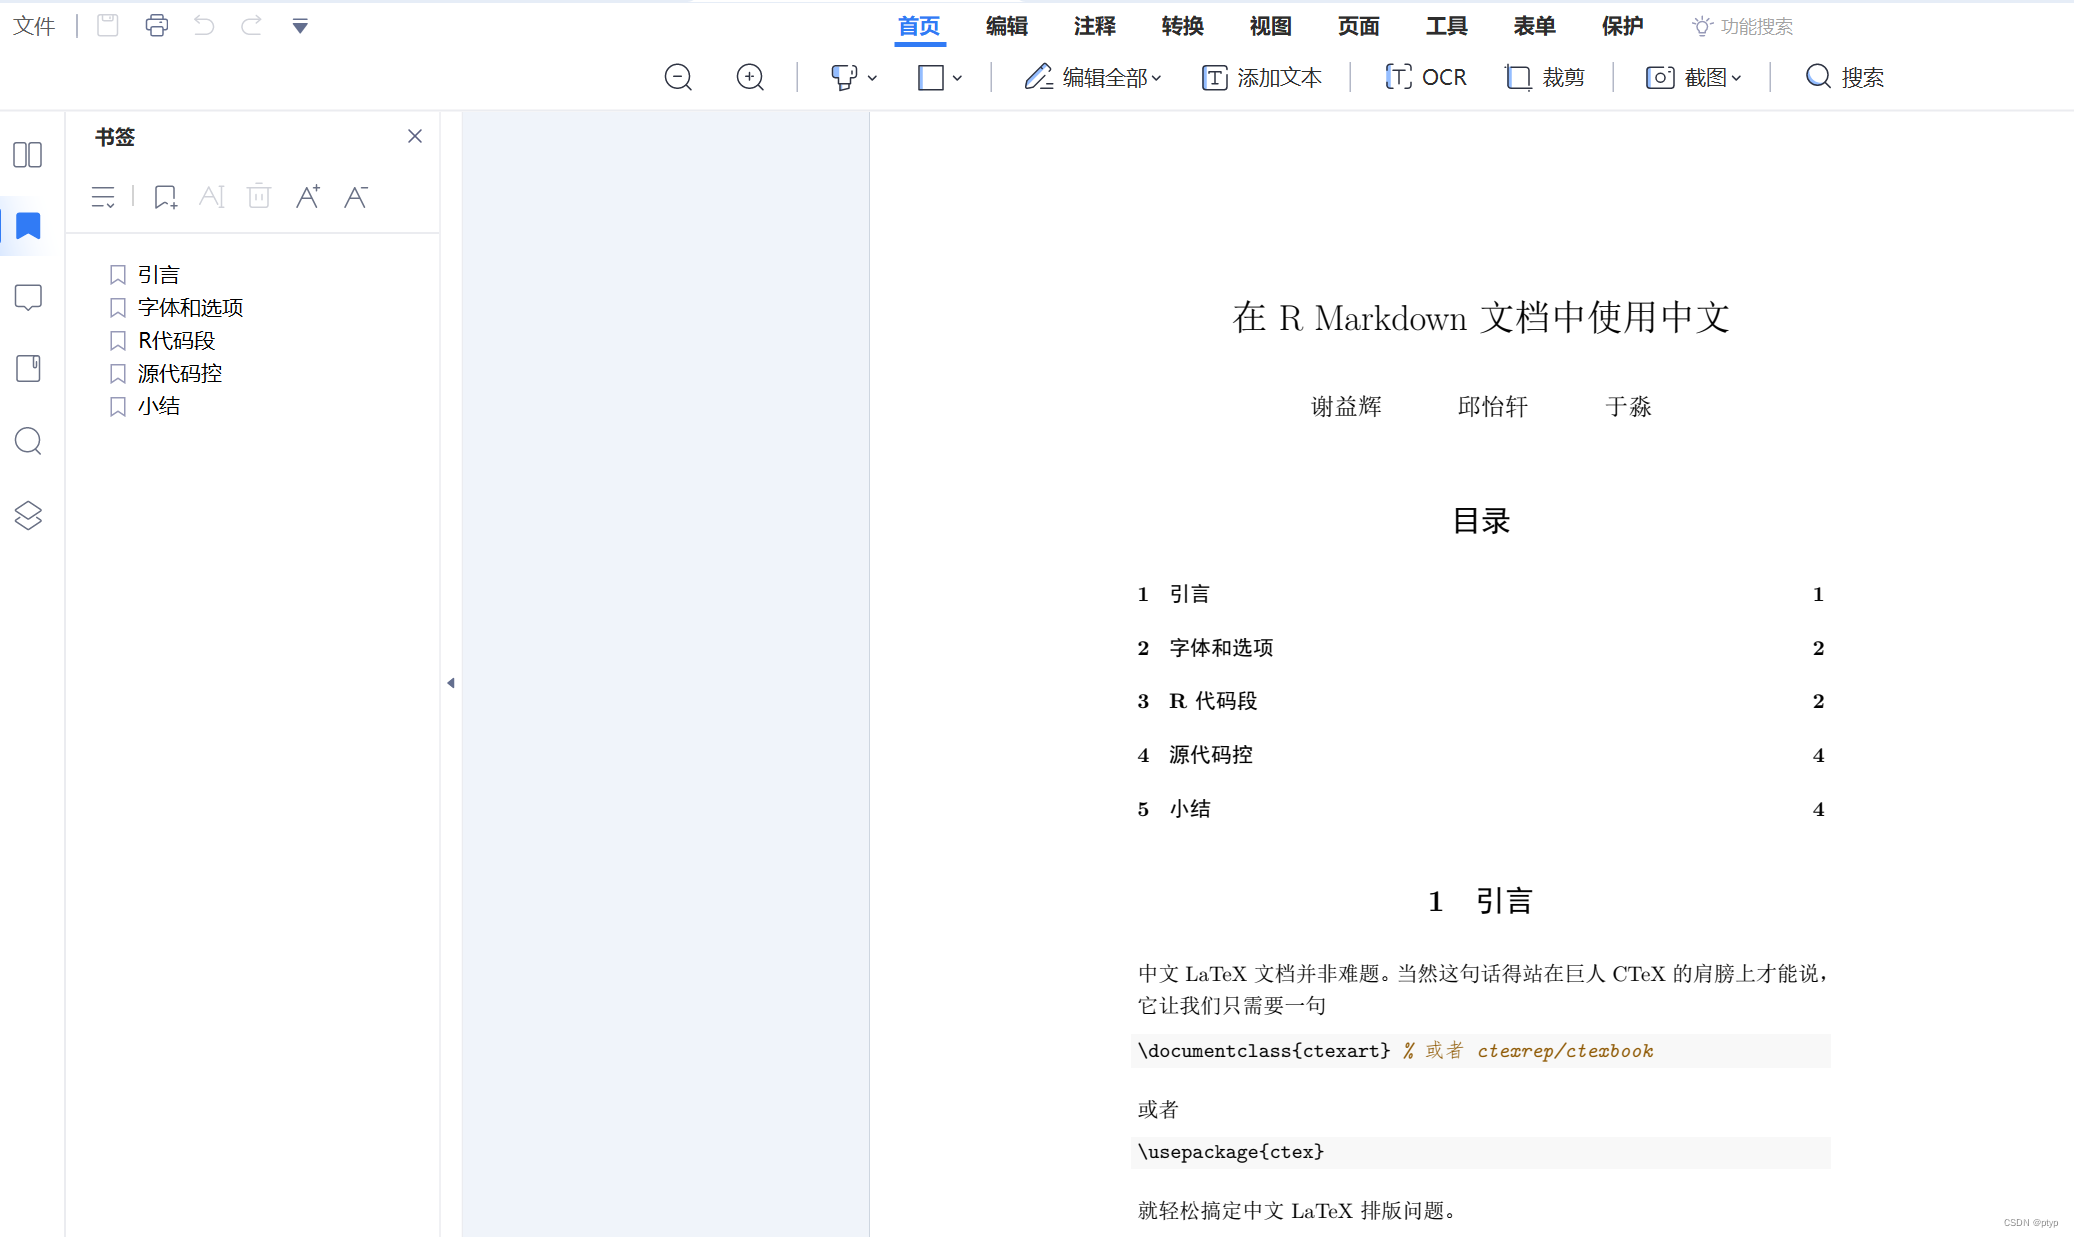Click the document title text
Viewport: 2074px width, 1237px height.
1481,318
